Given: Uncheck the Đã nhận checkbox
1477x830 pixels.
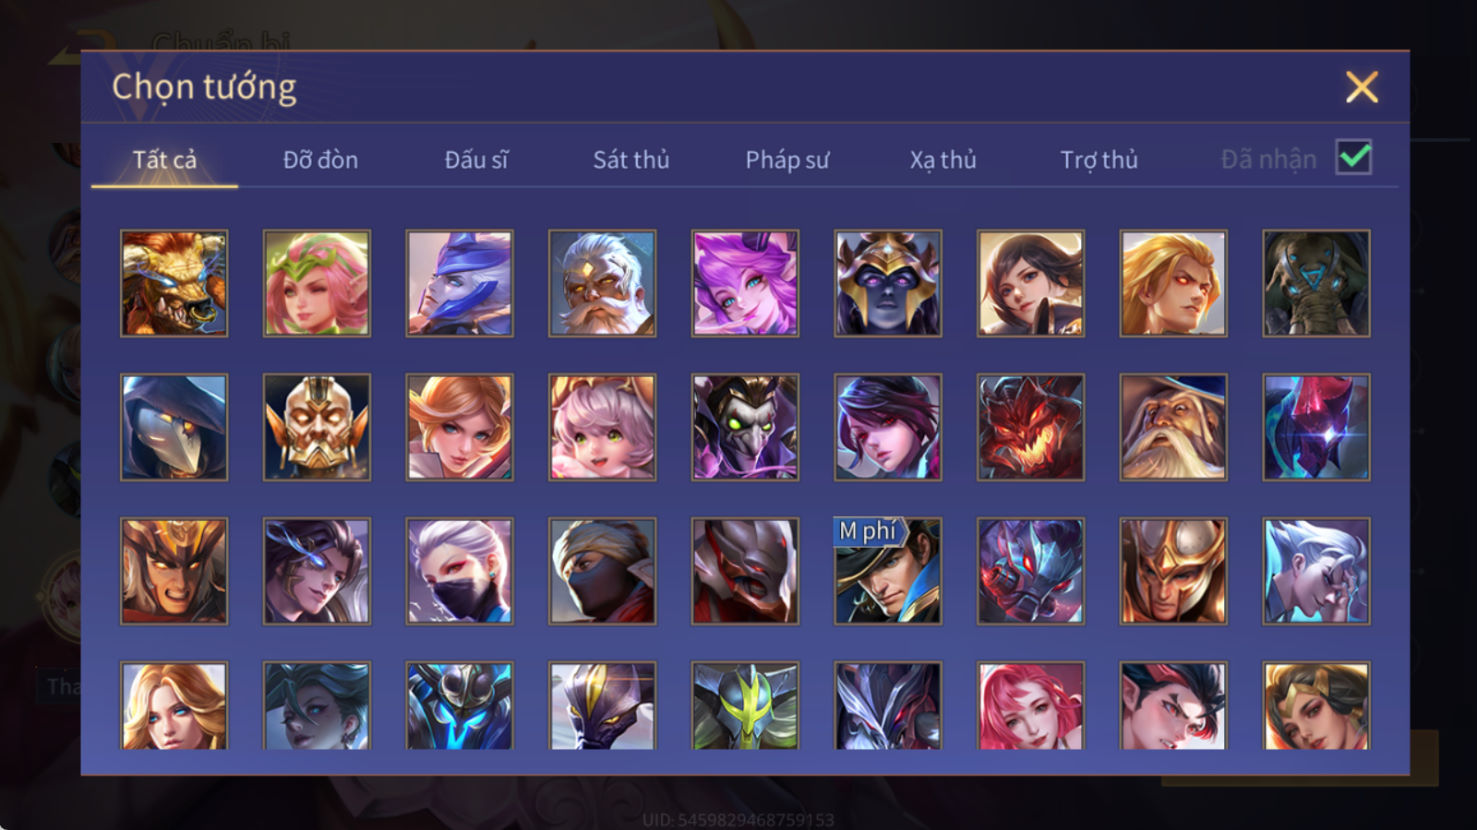Looking at the screenshot, I should point(1354,158).
